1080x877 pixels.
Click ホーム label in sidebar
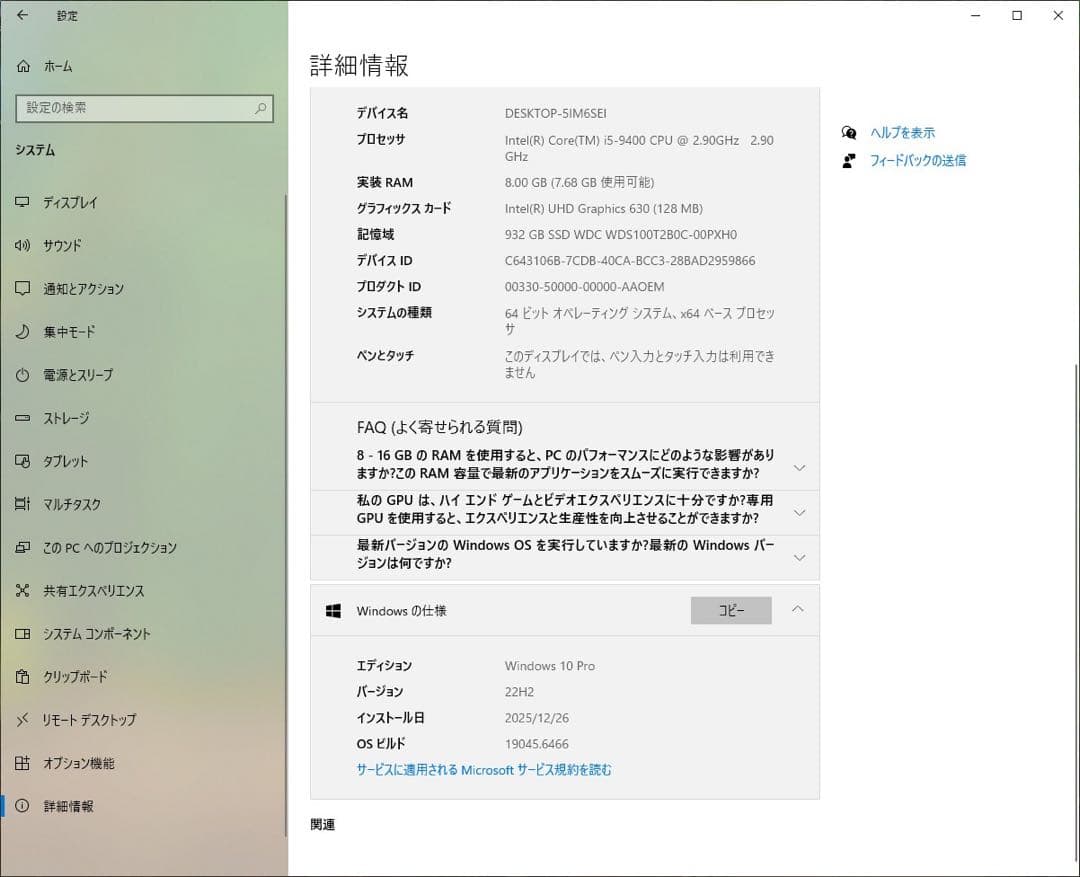58,66
